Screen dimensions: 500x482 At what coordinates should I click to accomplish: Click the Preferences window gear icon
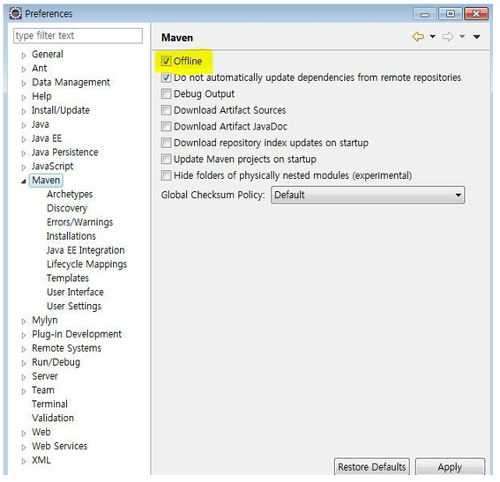[15, 13]
